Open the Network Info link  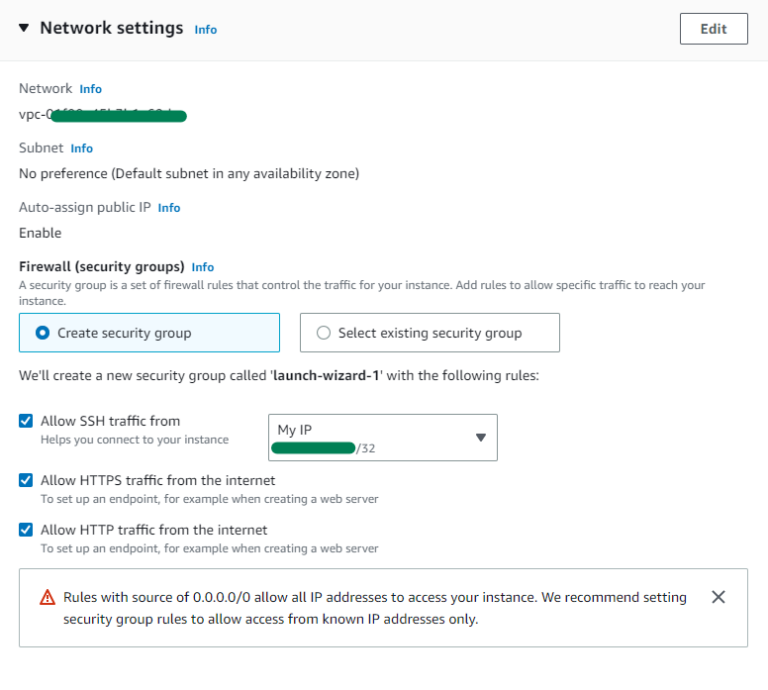click(91, 89)
